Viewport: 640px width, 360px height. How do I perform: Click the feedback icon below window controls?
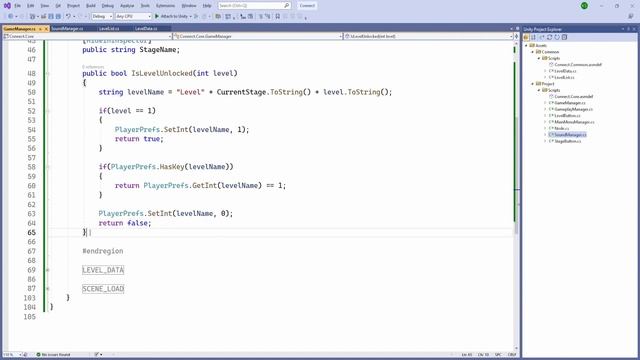coord(631,16)
